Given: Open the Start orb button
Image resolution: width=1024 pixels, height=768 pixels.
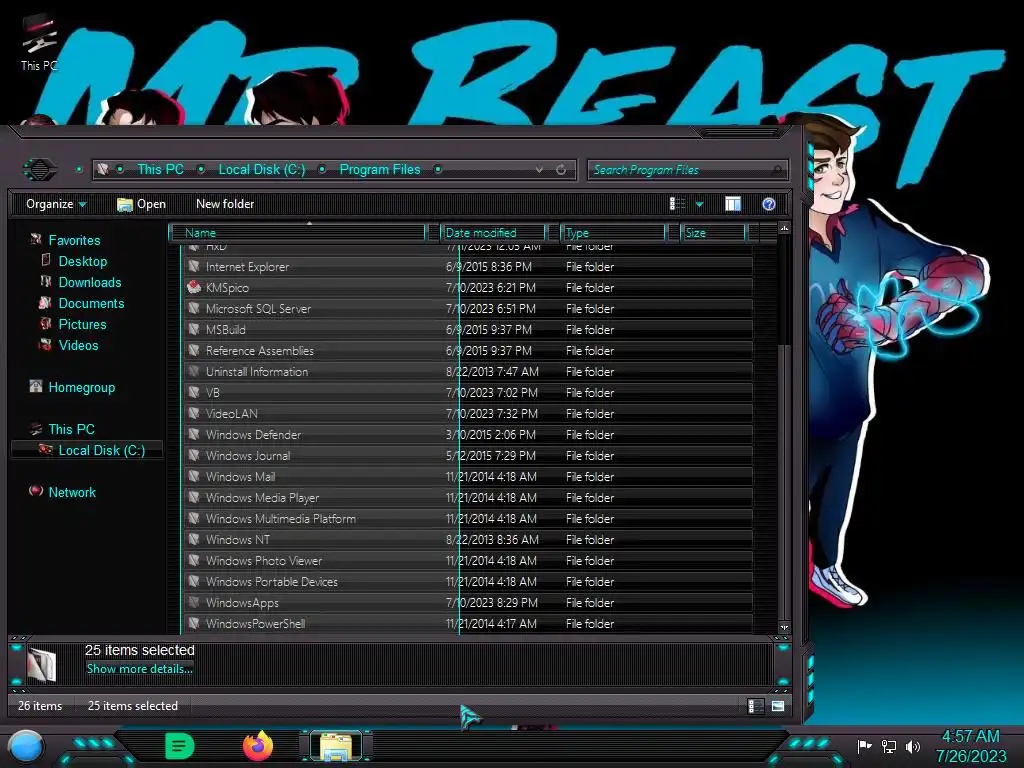Looking at the screenshot, I should [x=26, y=746].
